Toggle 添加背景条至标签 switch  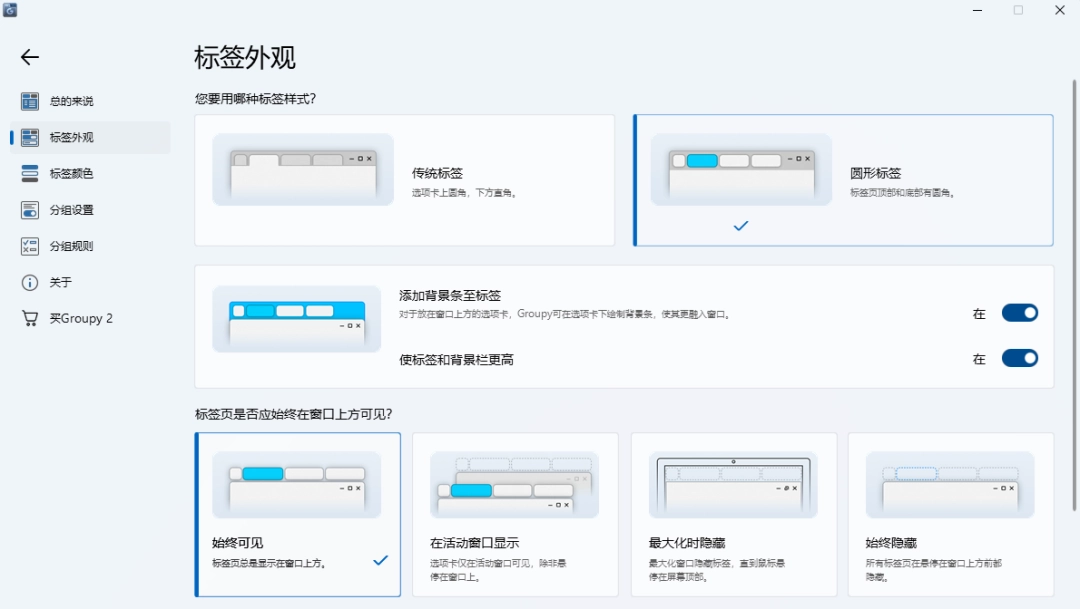[x=1020, y=313]
